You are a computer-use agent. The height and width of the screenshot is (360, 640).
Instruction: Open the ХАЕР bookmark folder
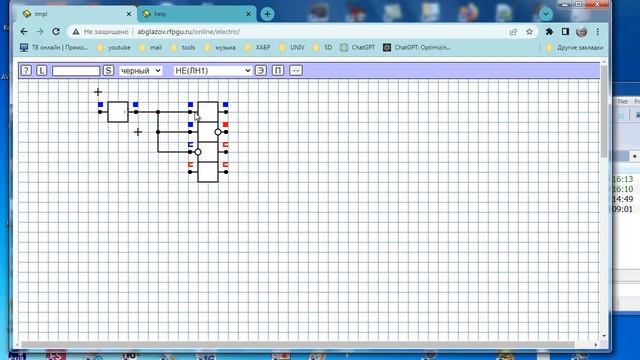pos(258,47)
